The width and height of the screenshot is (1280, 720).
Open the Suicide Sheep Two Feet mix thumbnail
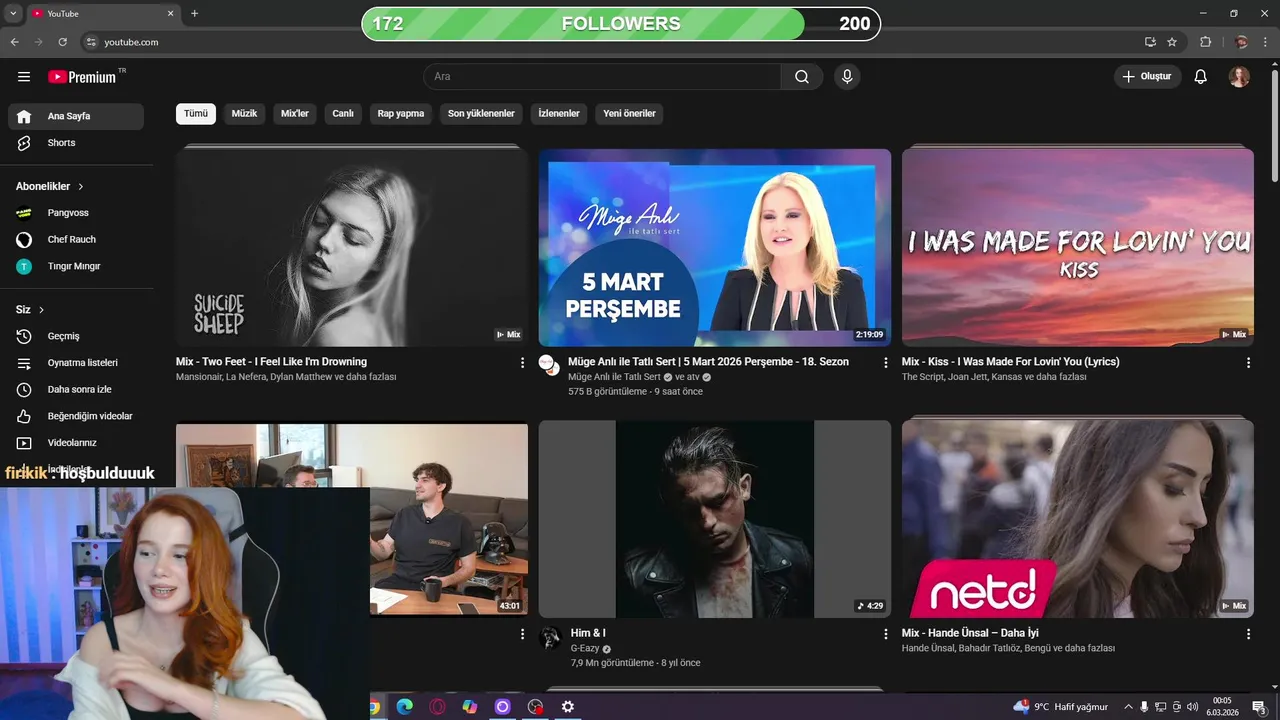352,247
